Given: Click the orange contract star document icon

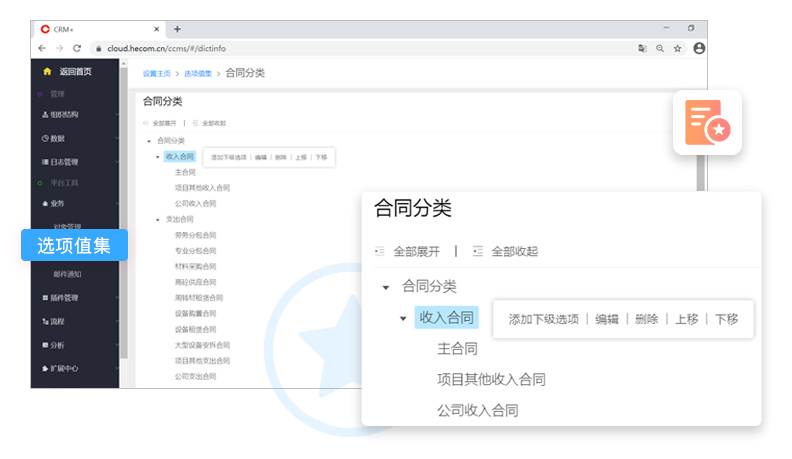Looking at the screenshot, I should pos(707,122).
